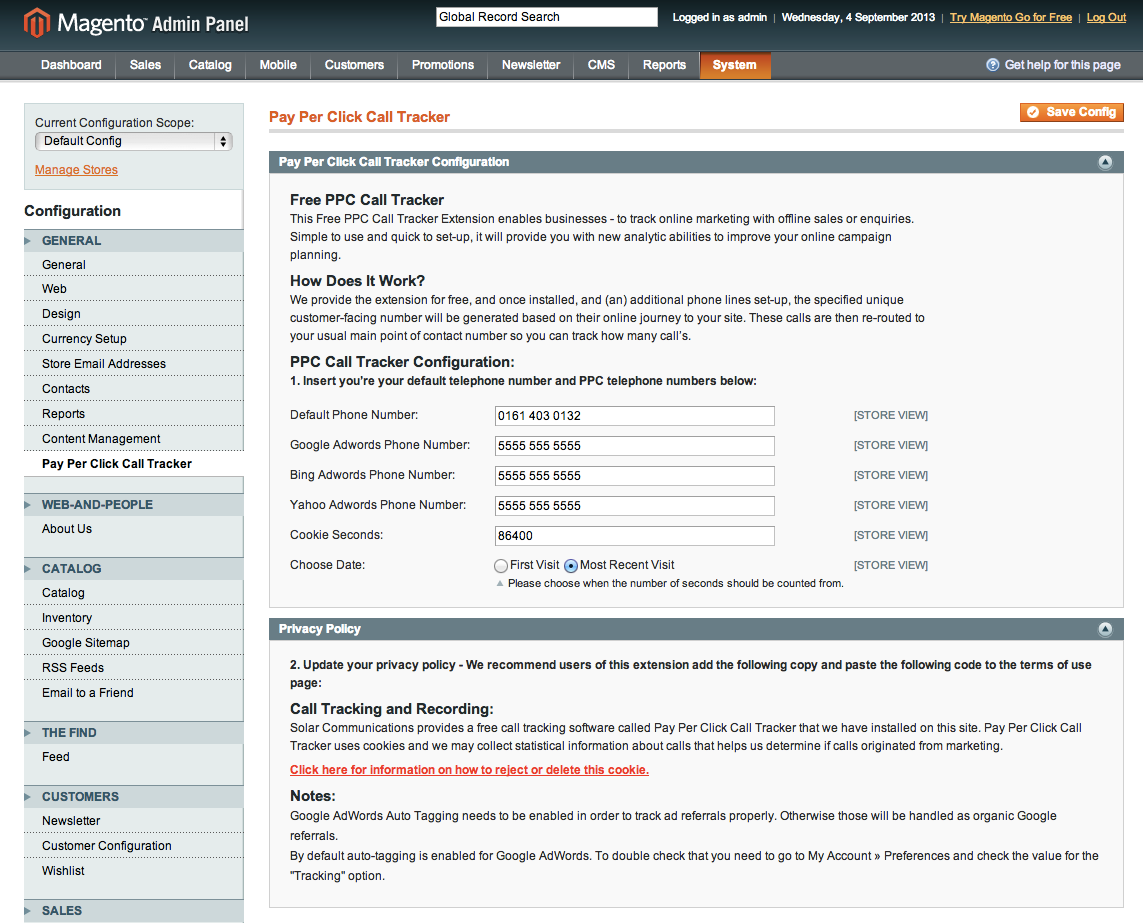Click the Magento logo icon
The image size is (1143, 923).
[37, 23]
